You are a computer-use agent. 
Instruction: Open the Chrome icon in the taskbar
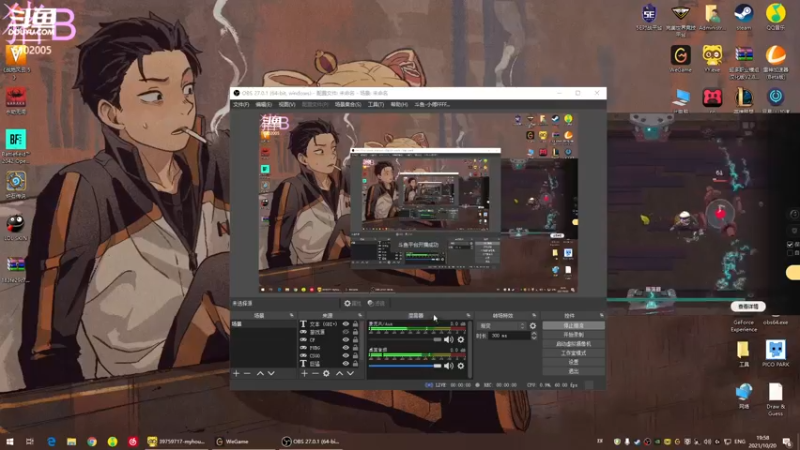(92, 441)
